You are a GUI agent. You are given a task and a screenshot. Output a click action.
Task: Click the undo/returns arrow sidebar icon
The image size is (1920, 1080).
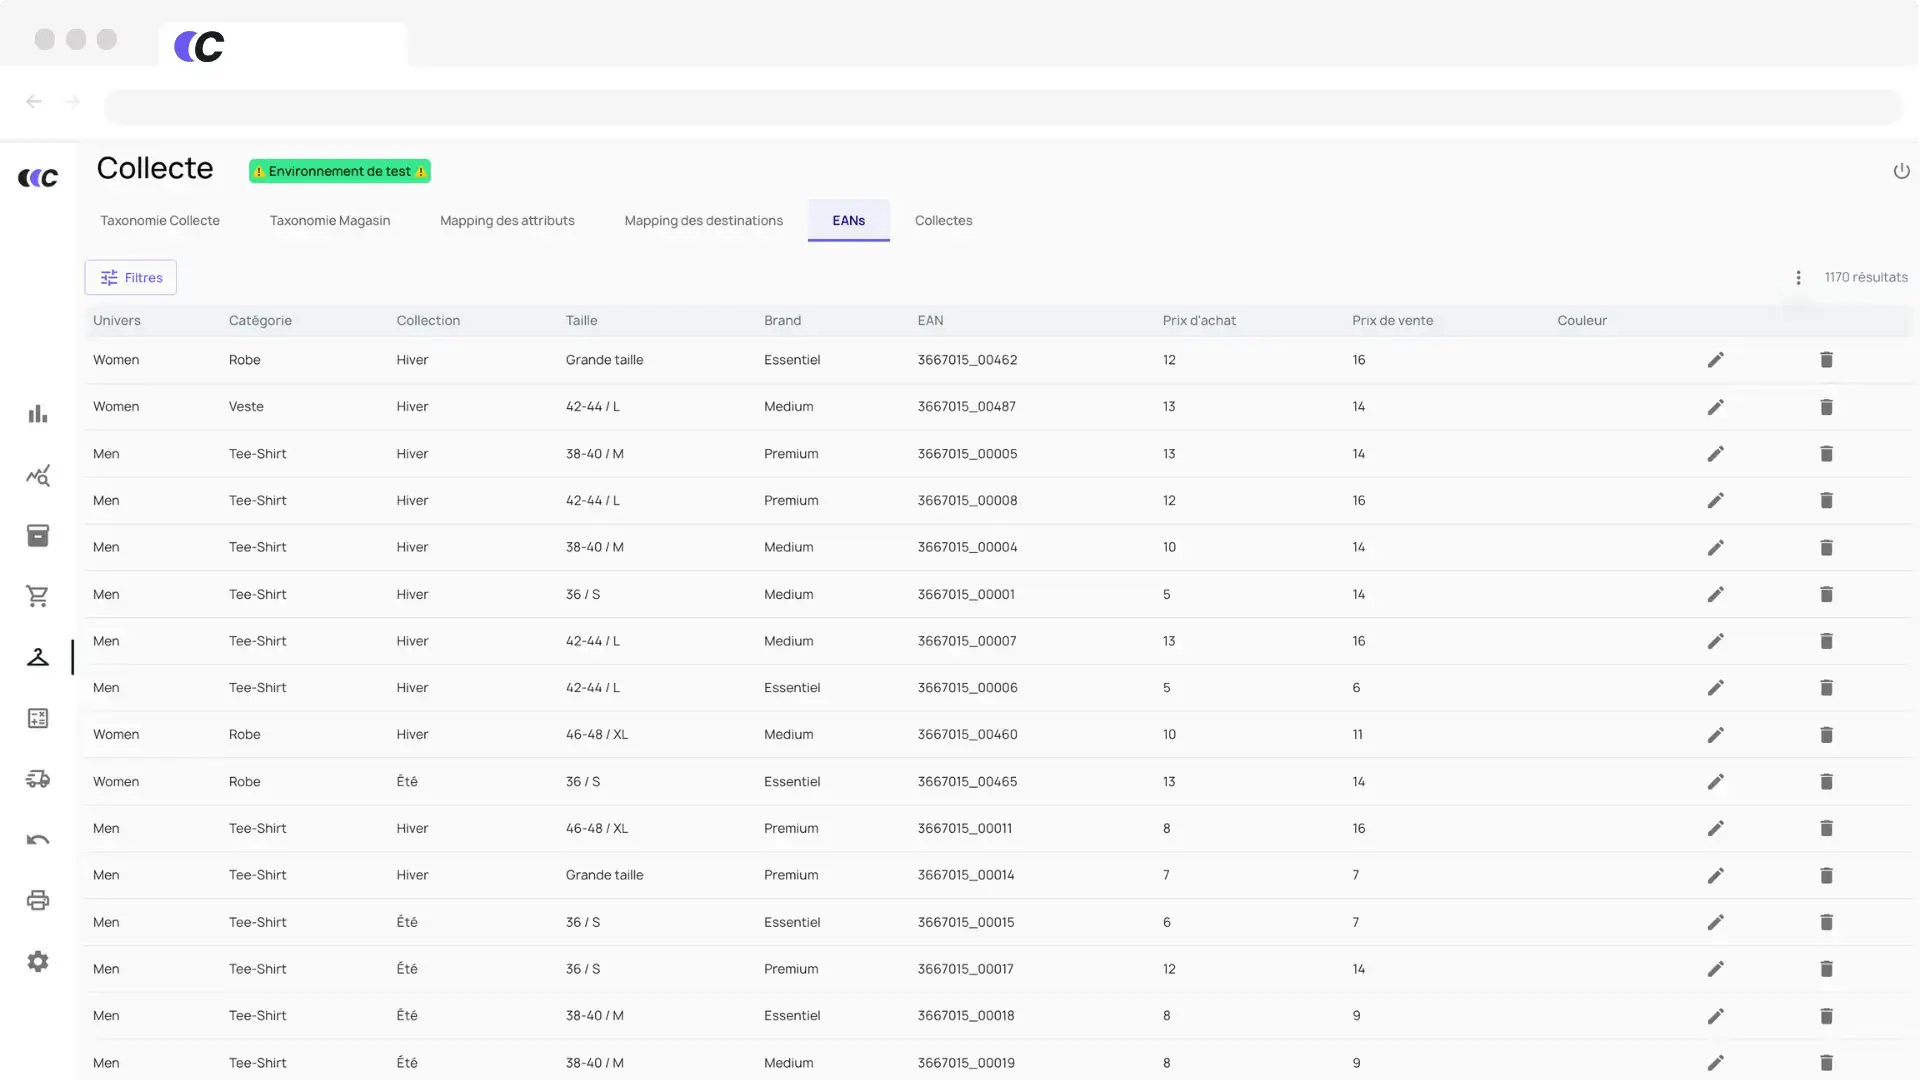pos(38,840)
